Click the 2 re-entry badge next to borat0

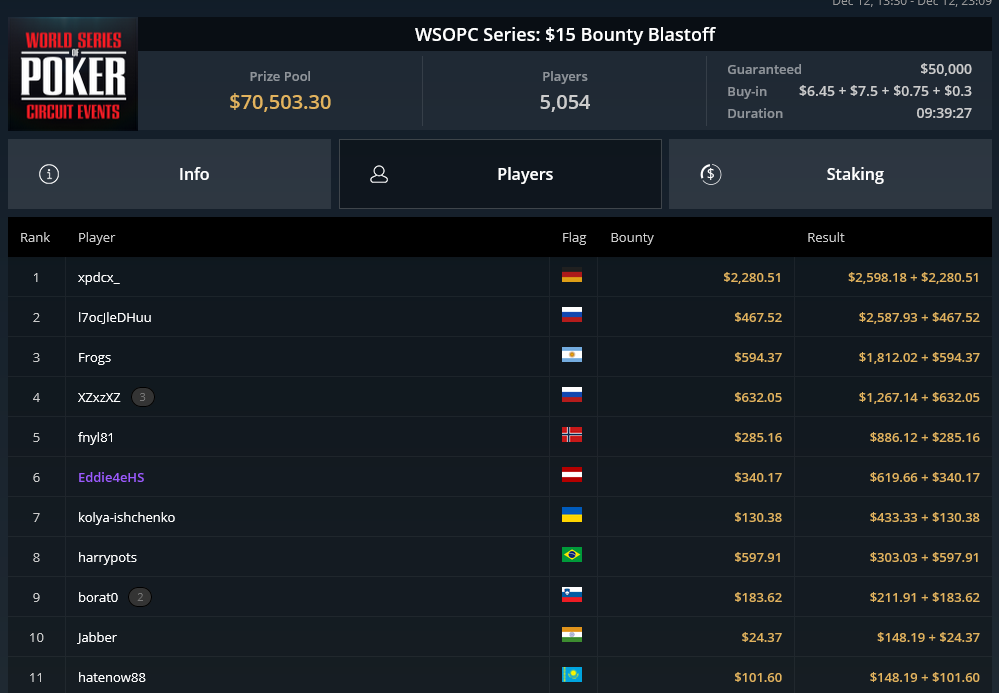tap(140, 597)
